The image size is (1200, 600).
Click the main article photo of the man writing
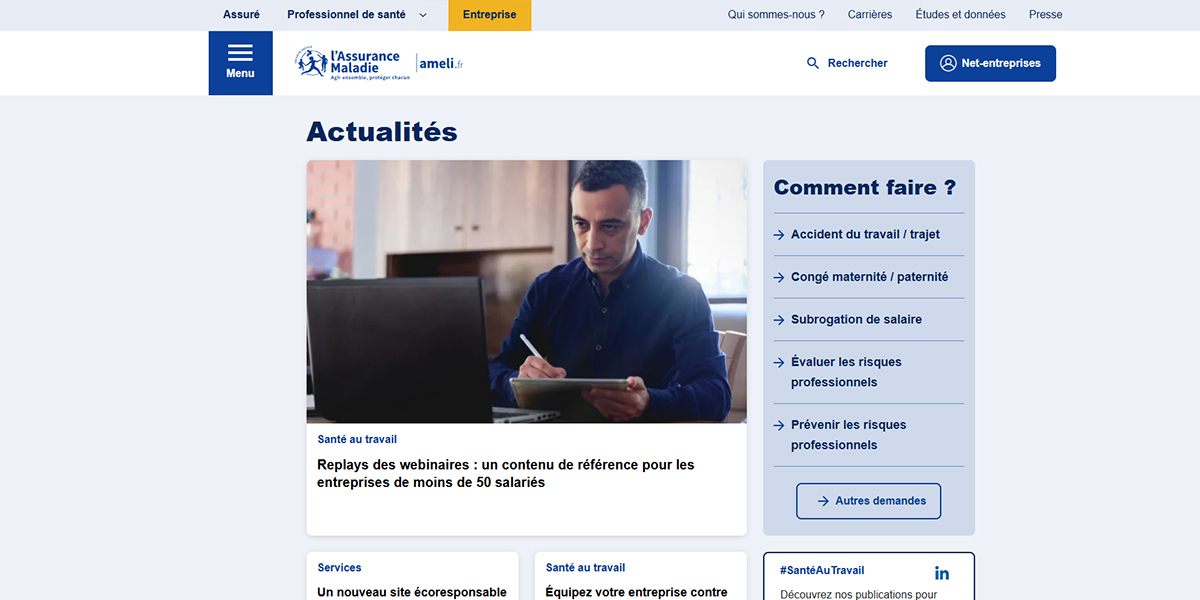526,291
